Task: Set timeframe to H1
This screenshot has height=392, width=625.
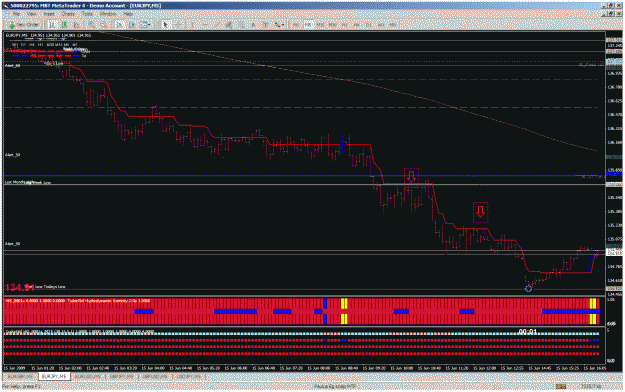Action: click(344, 25)
